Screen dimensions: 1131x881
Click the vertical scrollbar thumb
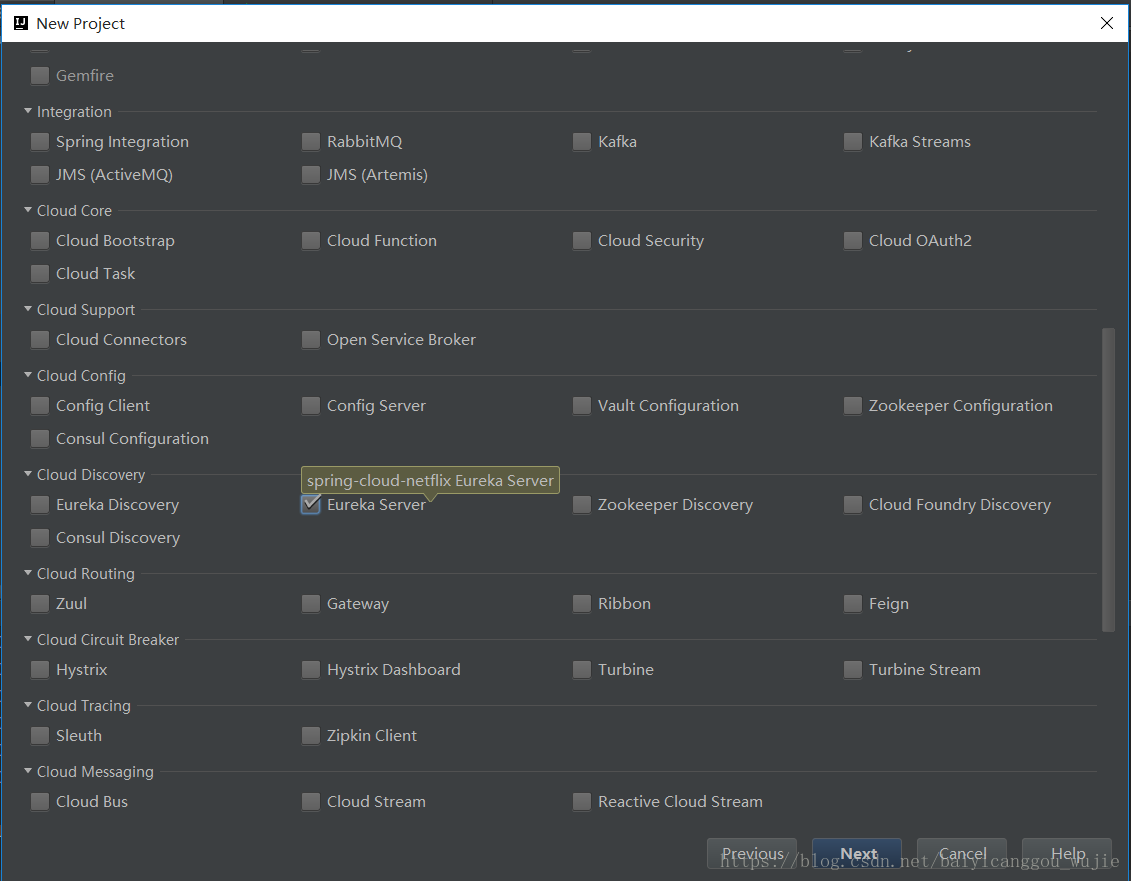click(1109, 480)
